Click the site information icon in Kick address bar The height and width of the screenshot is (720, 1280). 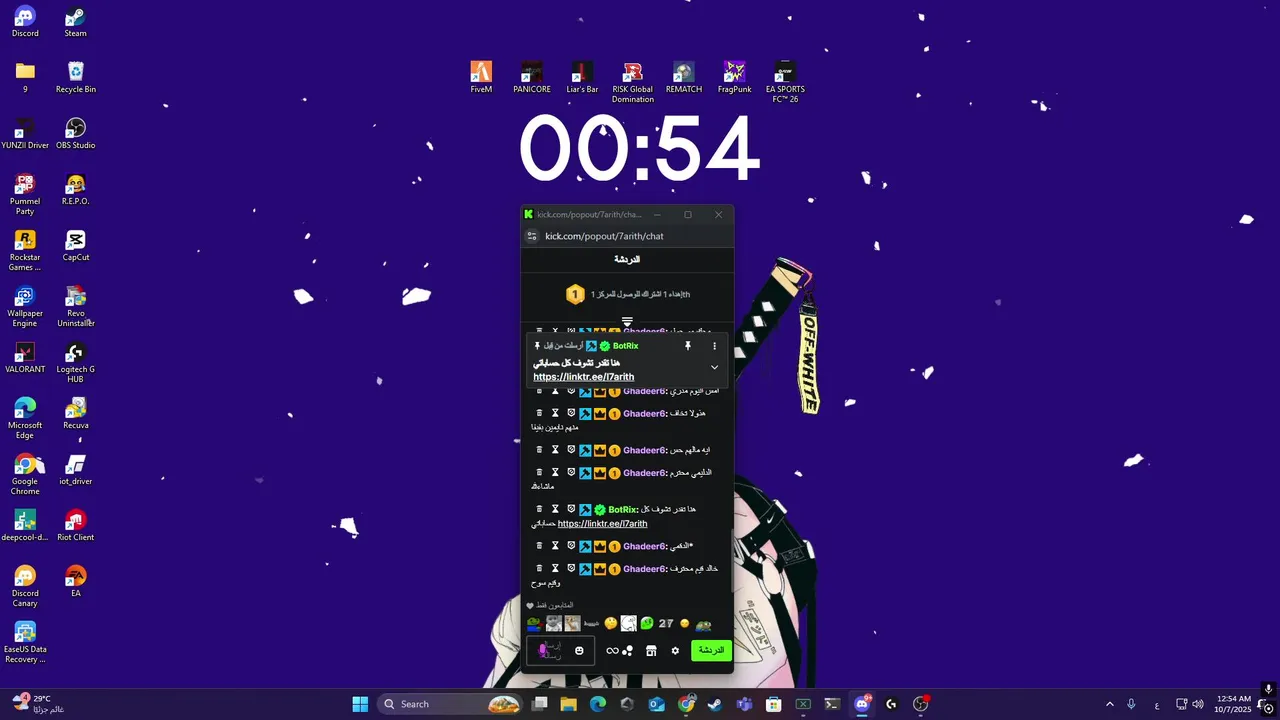(x=532, y=236)
